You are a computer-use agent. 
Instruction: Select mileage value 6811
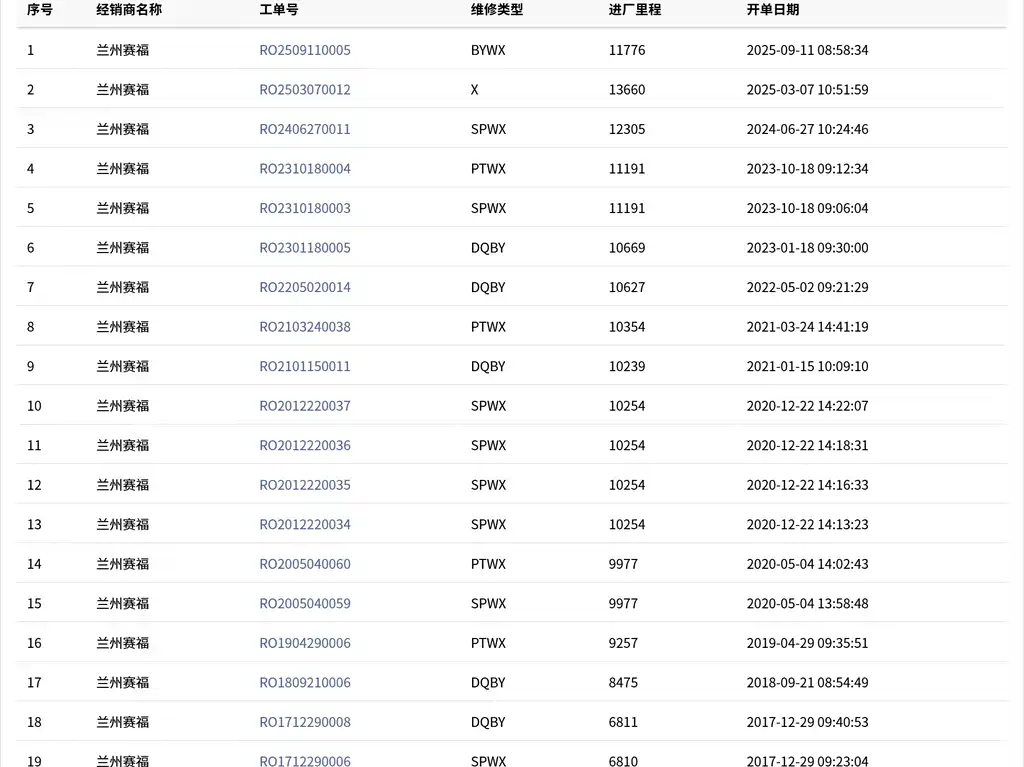coord(623,722)
